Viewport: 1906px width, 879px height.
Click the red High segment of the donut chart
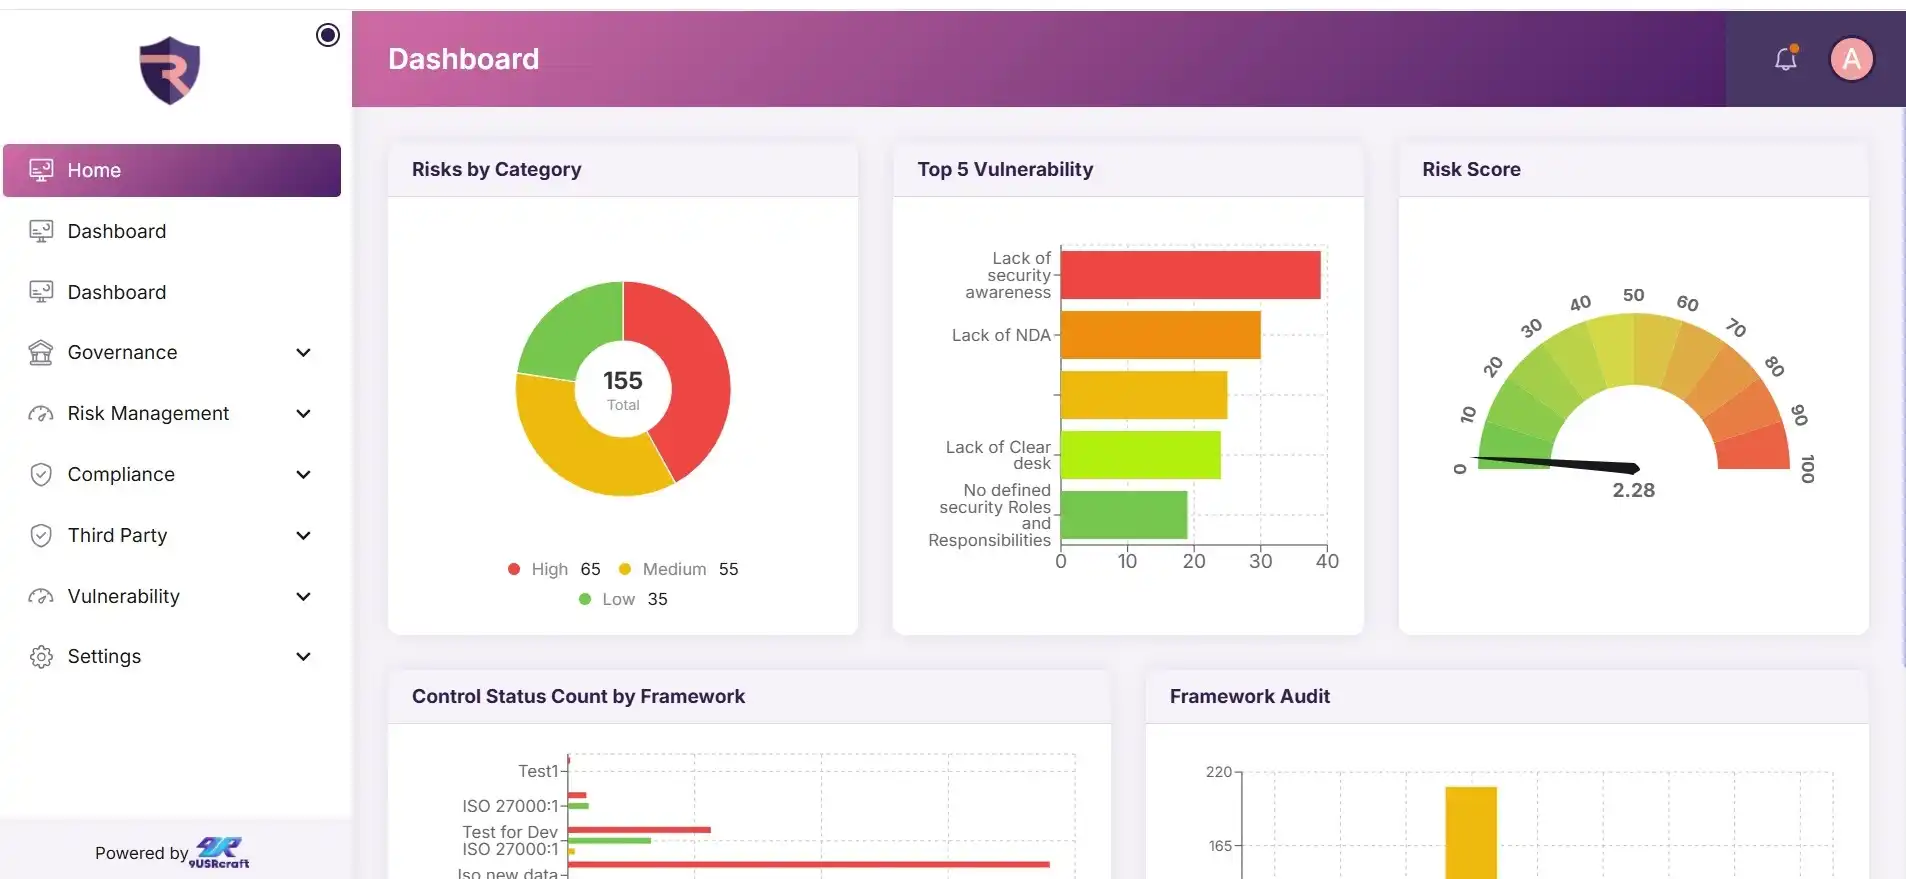click(690, 380)
